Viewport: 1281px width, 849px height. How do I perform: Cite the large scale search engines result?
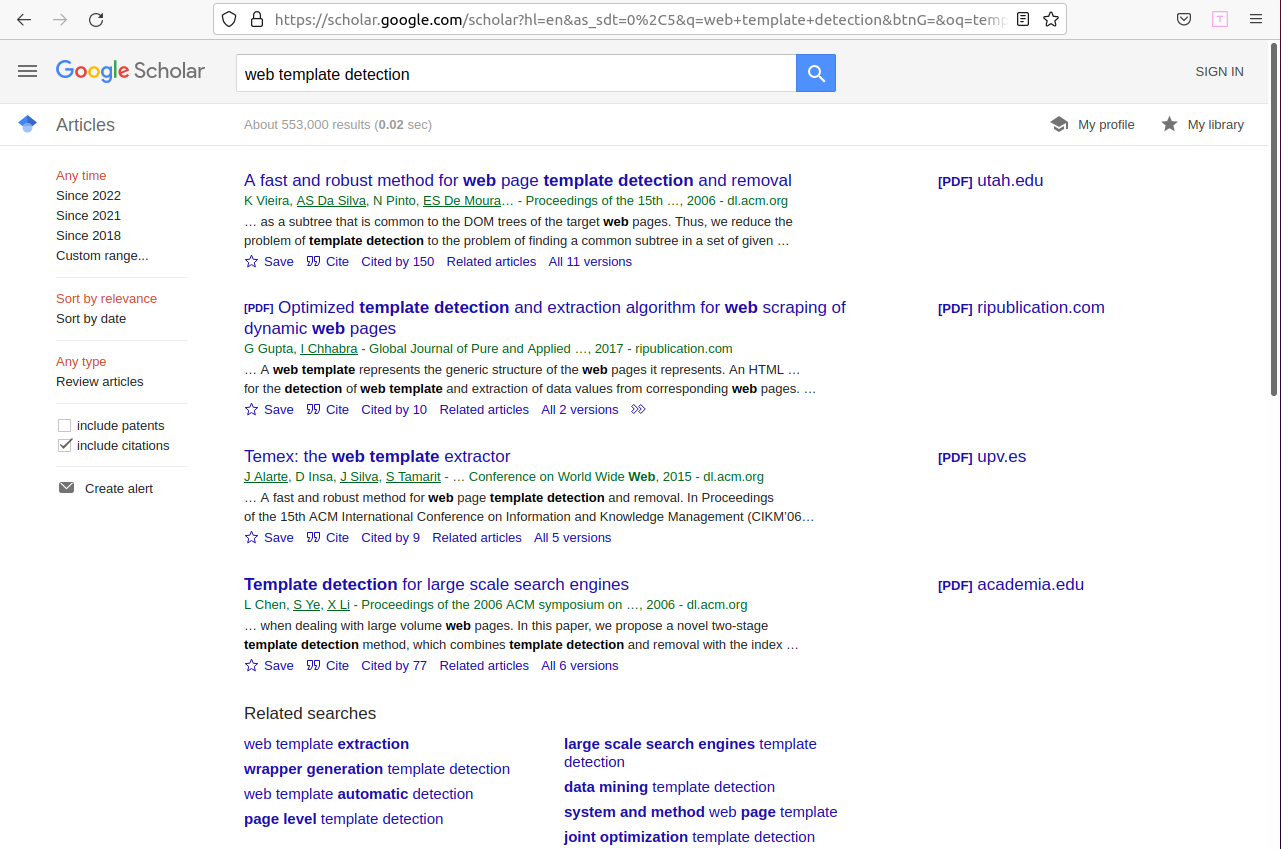pos(328,666)
